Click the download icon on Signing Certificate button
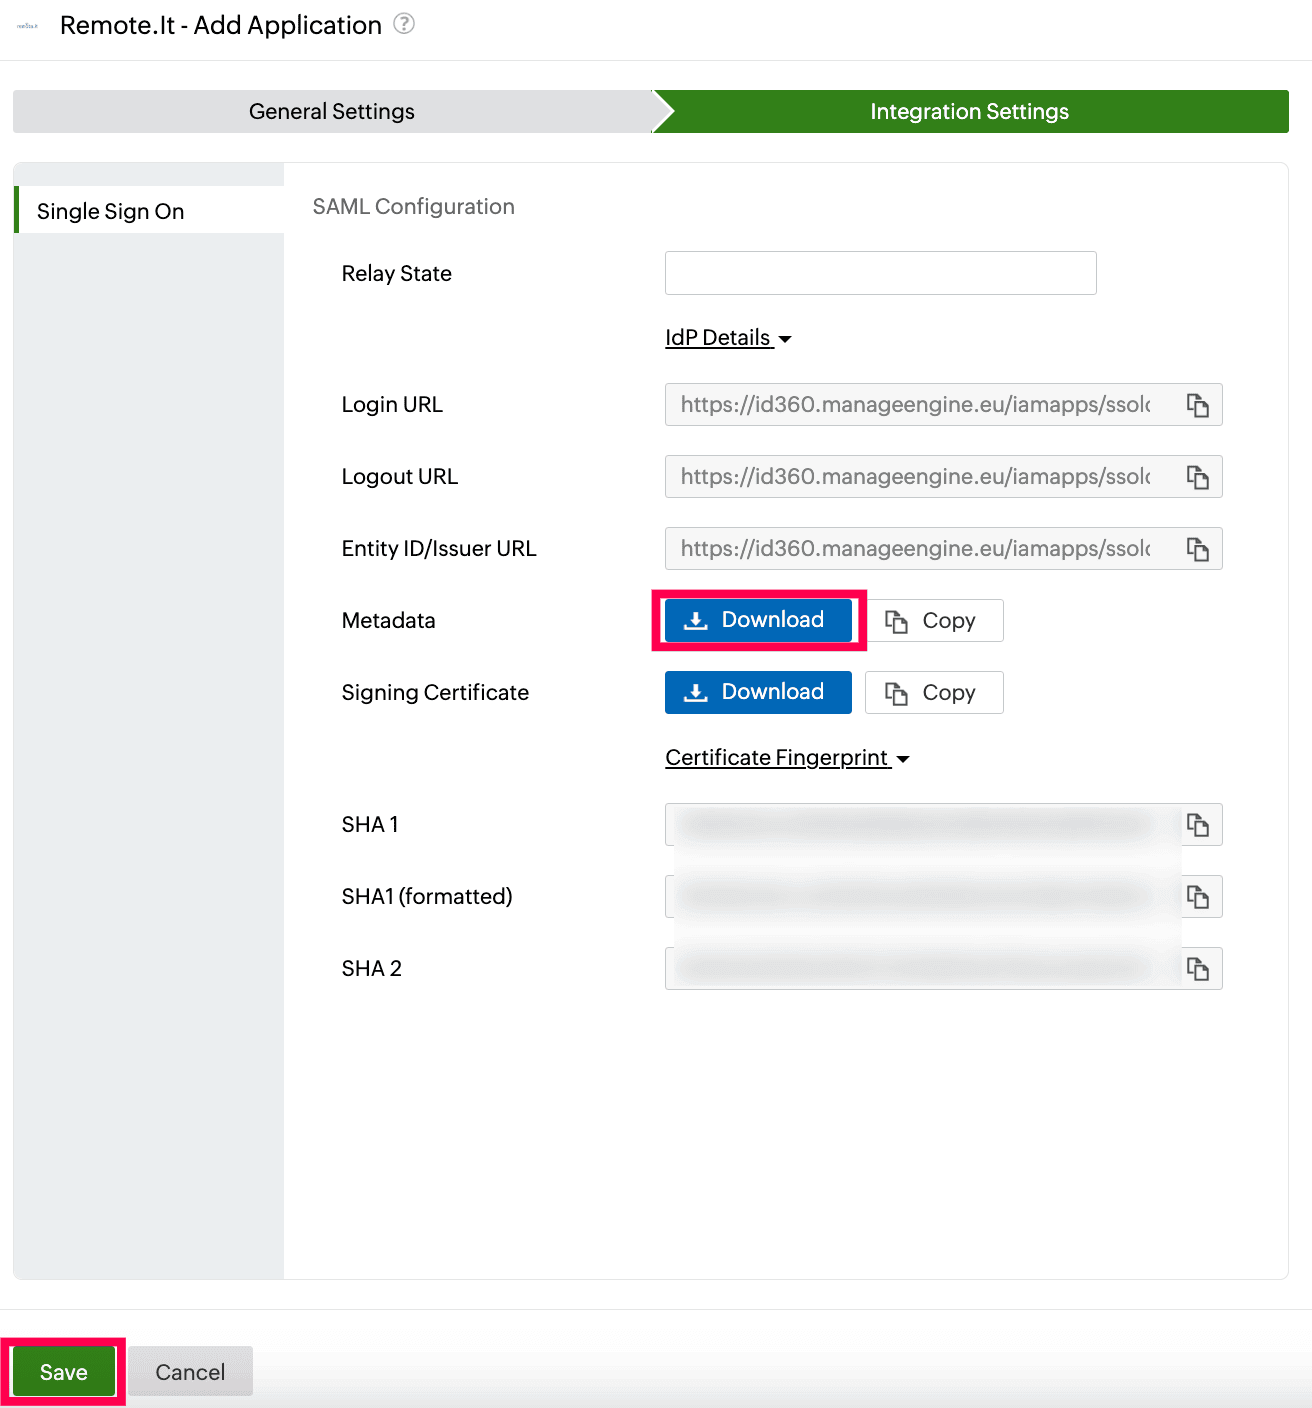This screenshot has height=1408, width=1312. [x=697, y=692]
